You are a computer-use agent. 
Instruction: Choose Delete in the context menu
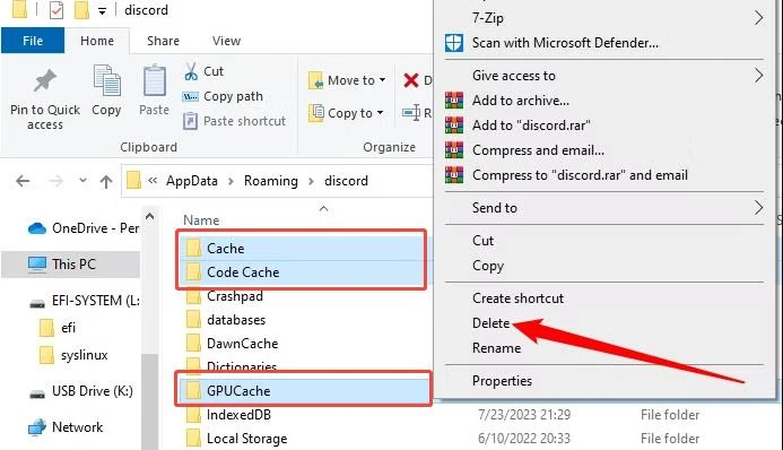pos(604,323)
